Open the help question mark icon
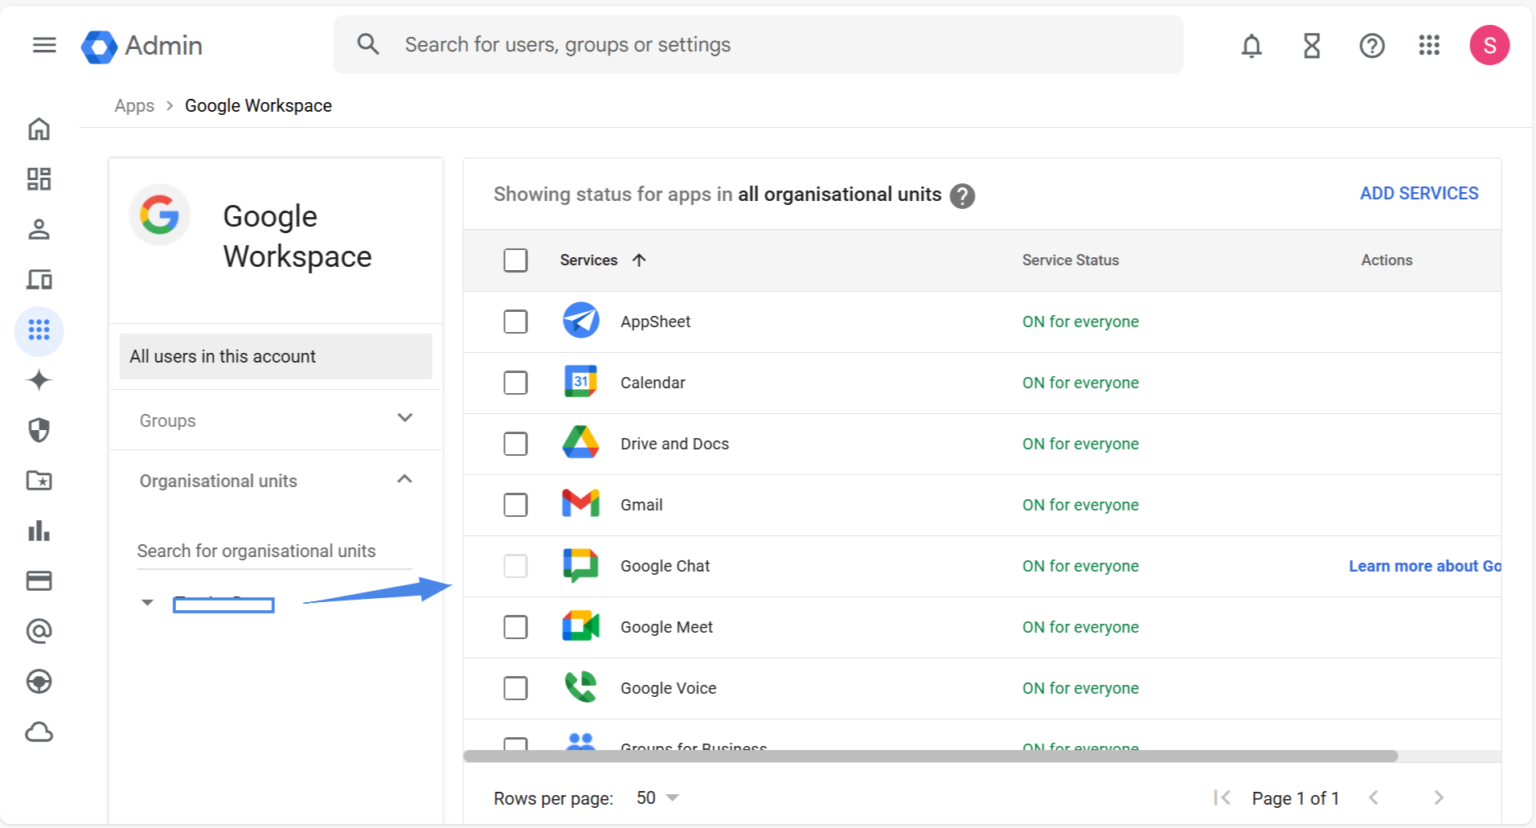Viewport: 1536px width, 828px height. [1372, 45]
